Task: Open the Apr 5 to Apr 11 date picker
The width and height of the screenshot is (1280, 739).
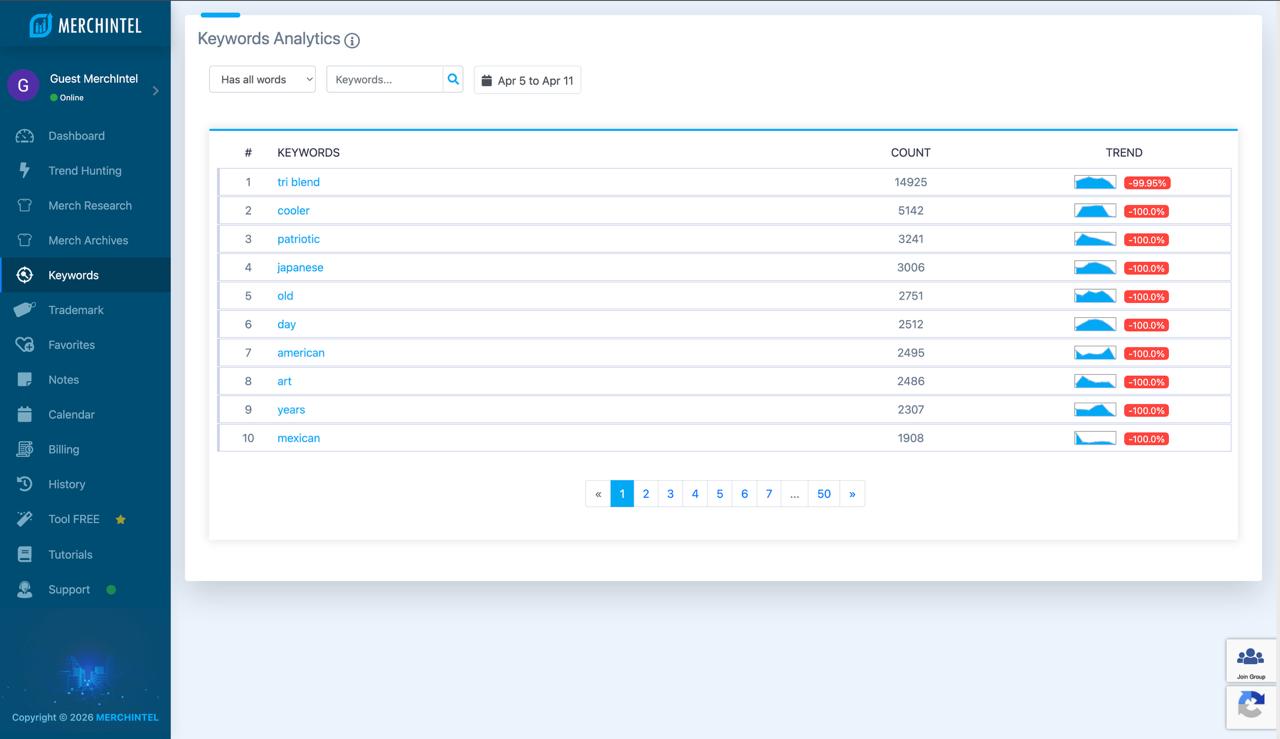Action: click(527, 80)
